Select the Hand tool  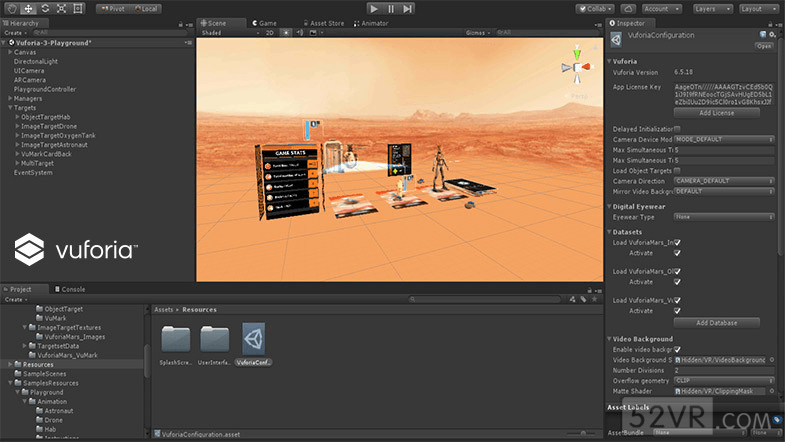(12, 9)
